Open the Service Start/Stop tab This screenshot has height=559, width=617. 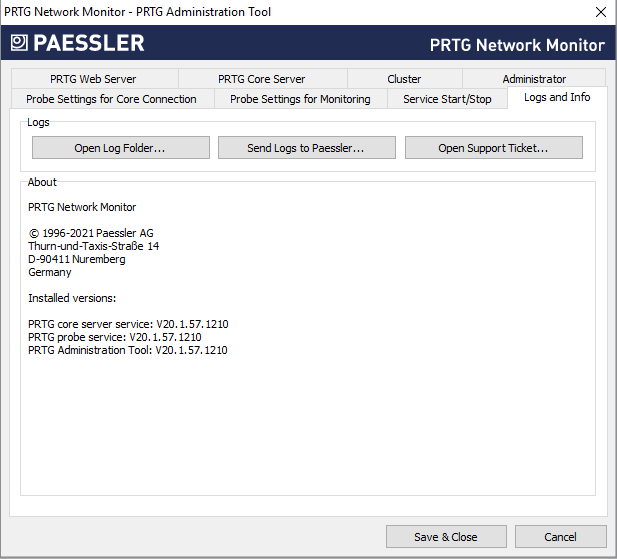click(x=447, y=99)
